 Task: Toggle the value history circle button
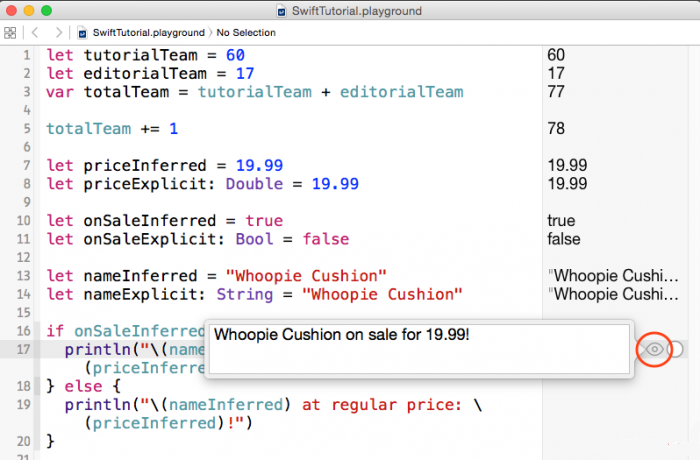point(676,349)
